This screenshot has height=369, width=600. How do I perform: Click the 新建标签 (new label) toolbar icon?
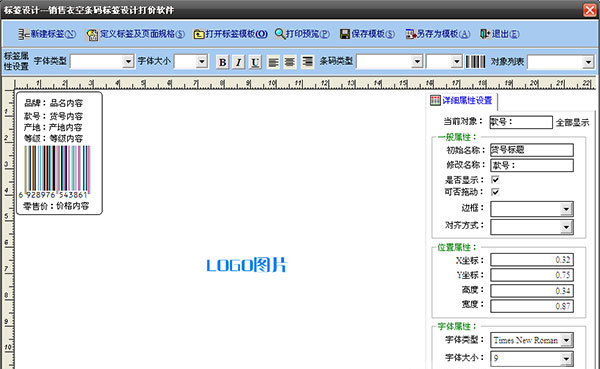pyautogui.click(x=23, y=34)
